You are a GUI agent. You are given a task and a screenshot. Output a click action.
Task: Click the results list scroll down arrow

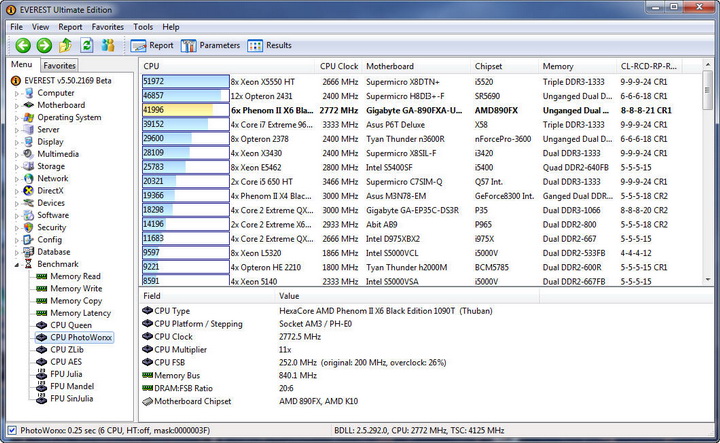tap(708, 279)
